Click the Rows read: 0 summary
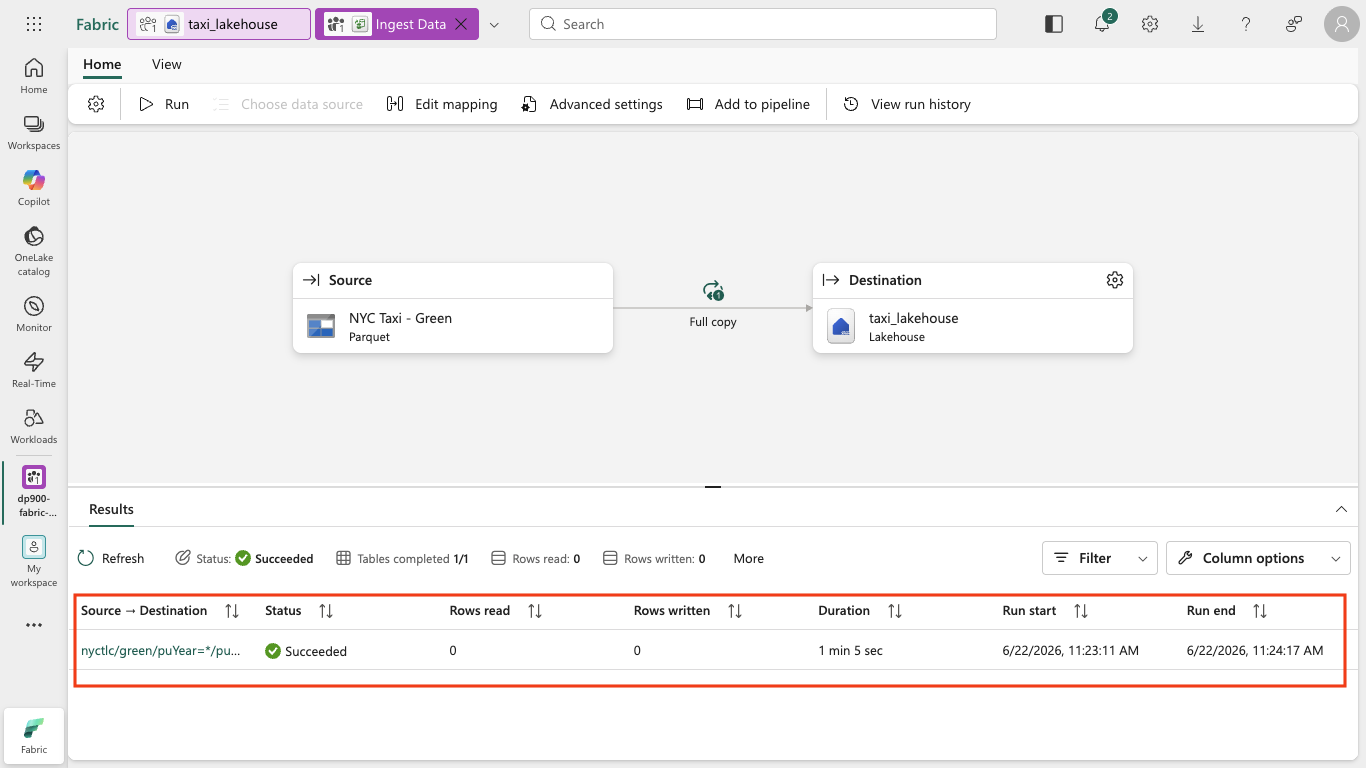 coord(536,558)
